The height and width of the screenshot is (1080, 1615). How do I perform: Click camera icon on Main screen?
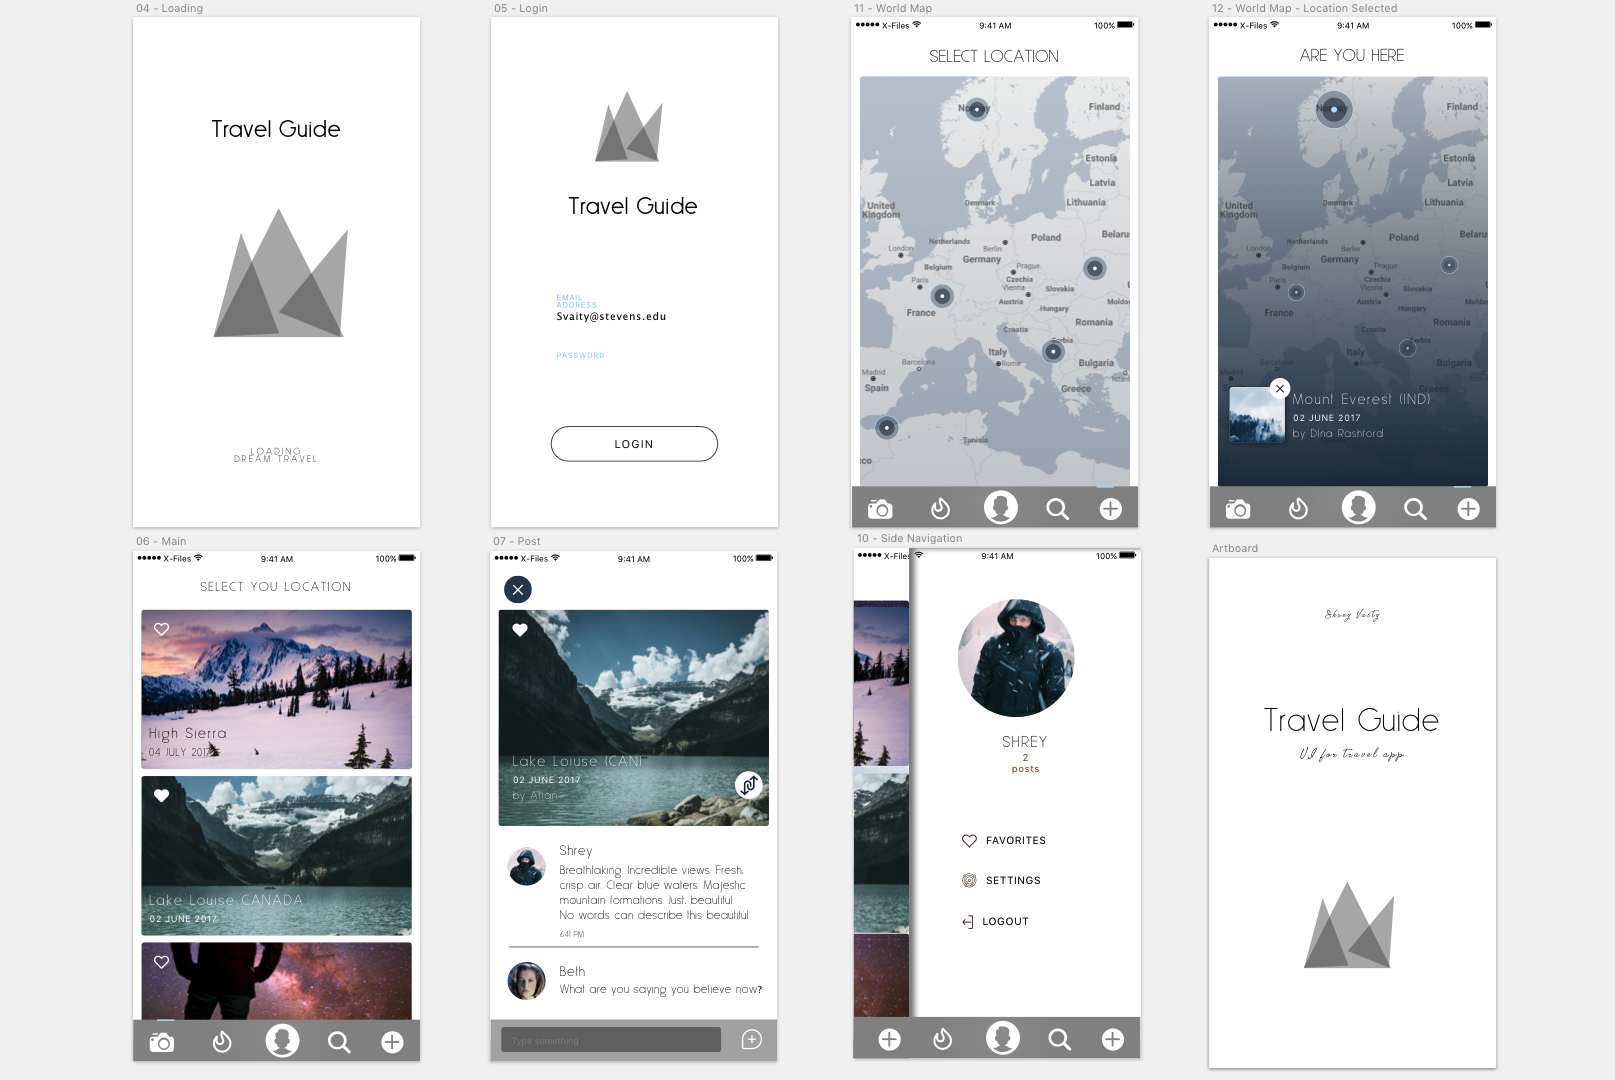pyautogui.click(x=161, y=1043)
